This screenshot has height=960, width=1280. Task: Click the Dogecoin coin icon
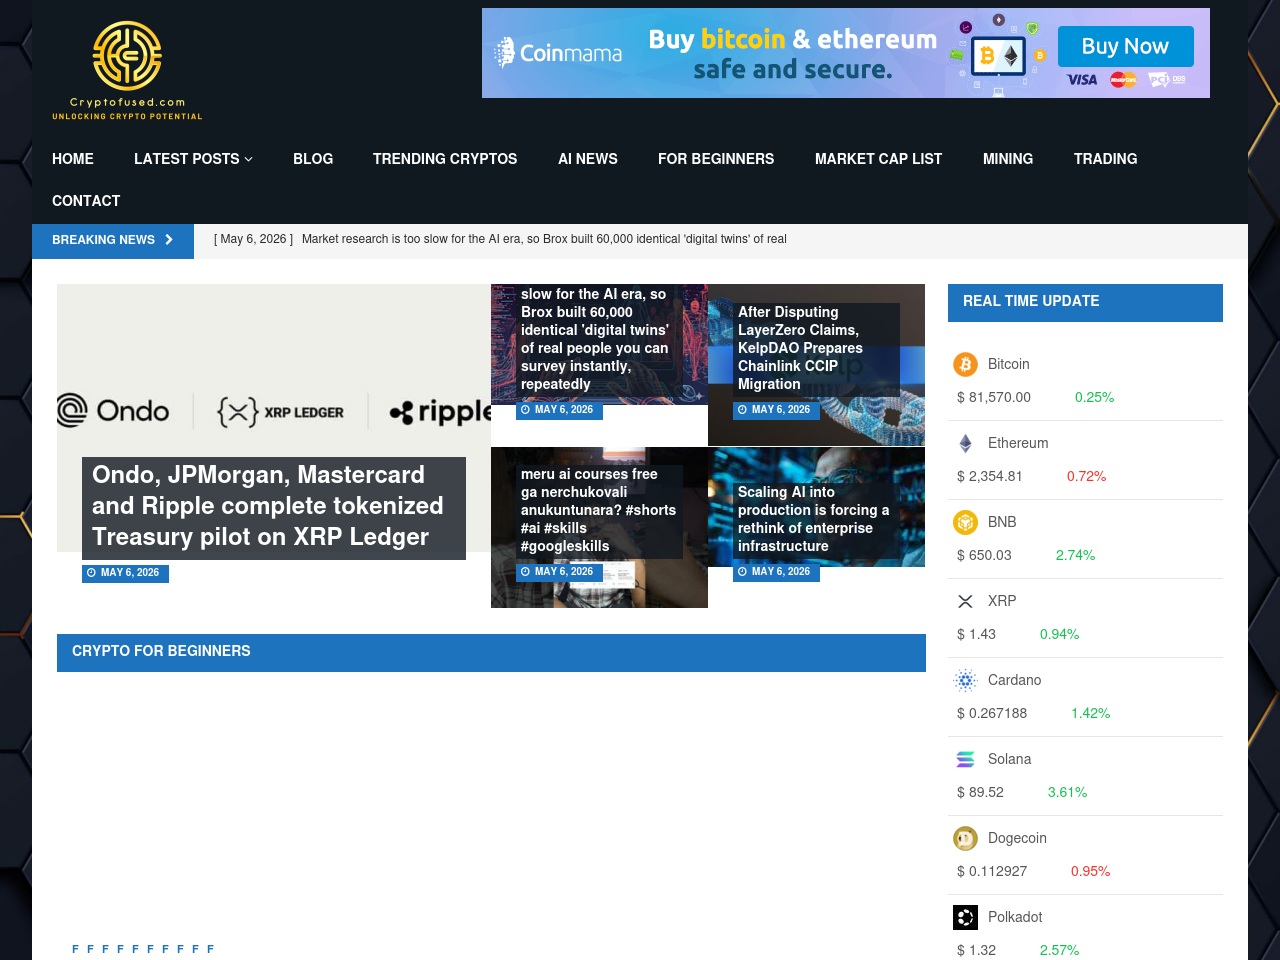[x=965, y=839]
